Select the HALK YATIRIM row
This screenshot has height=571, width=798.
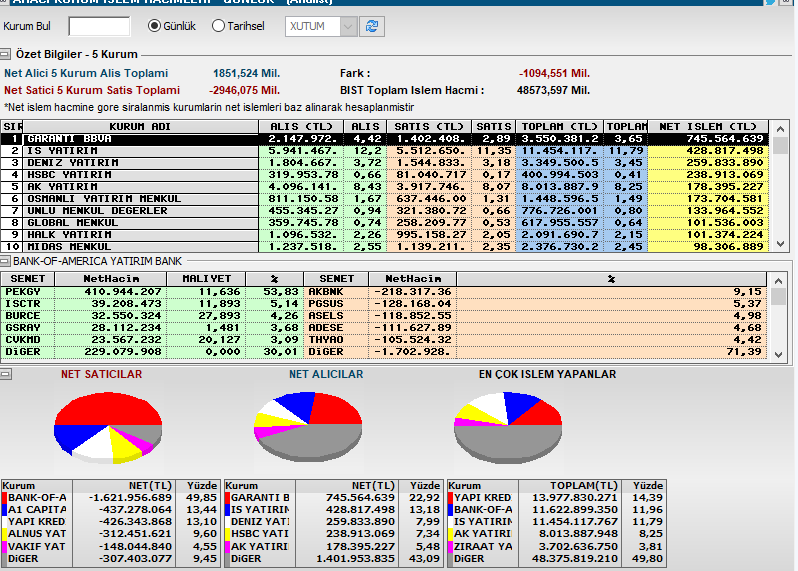pos(384,235)
